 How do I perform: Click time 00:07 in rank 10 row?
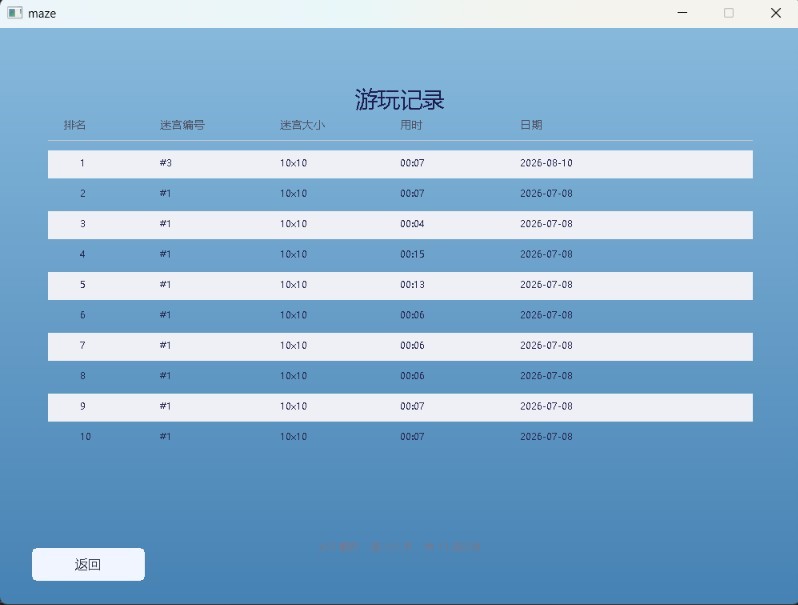(412, 437)
